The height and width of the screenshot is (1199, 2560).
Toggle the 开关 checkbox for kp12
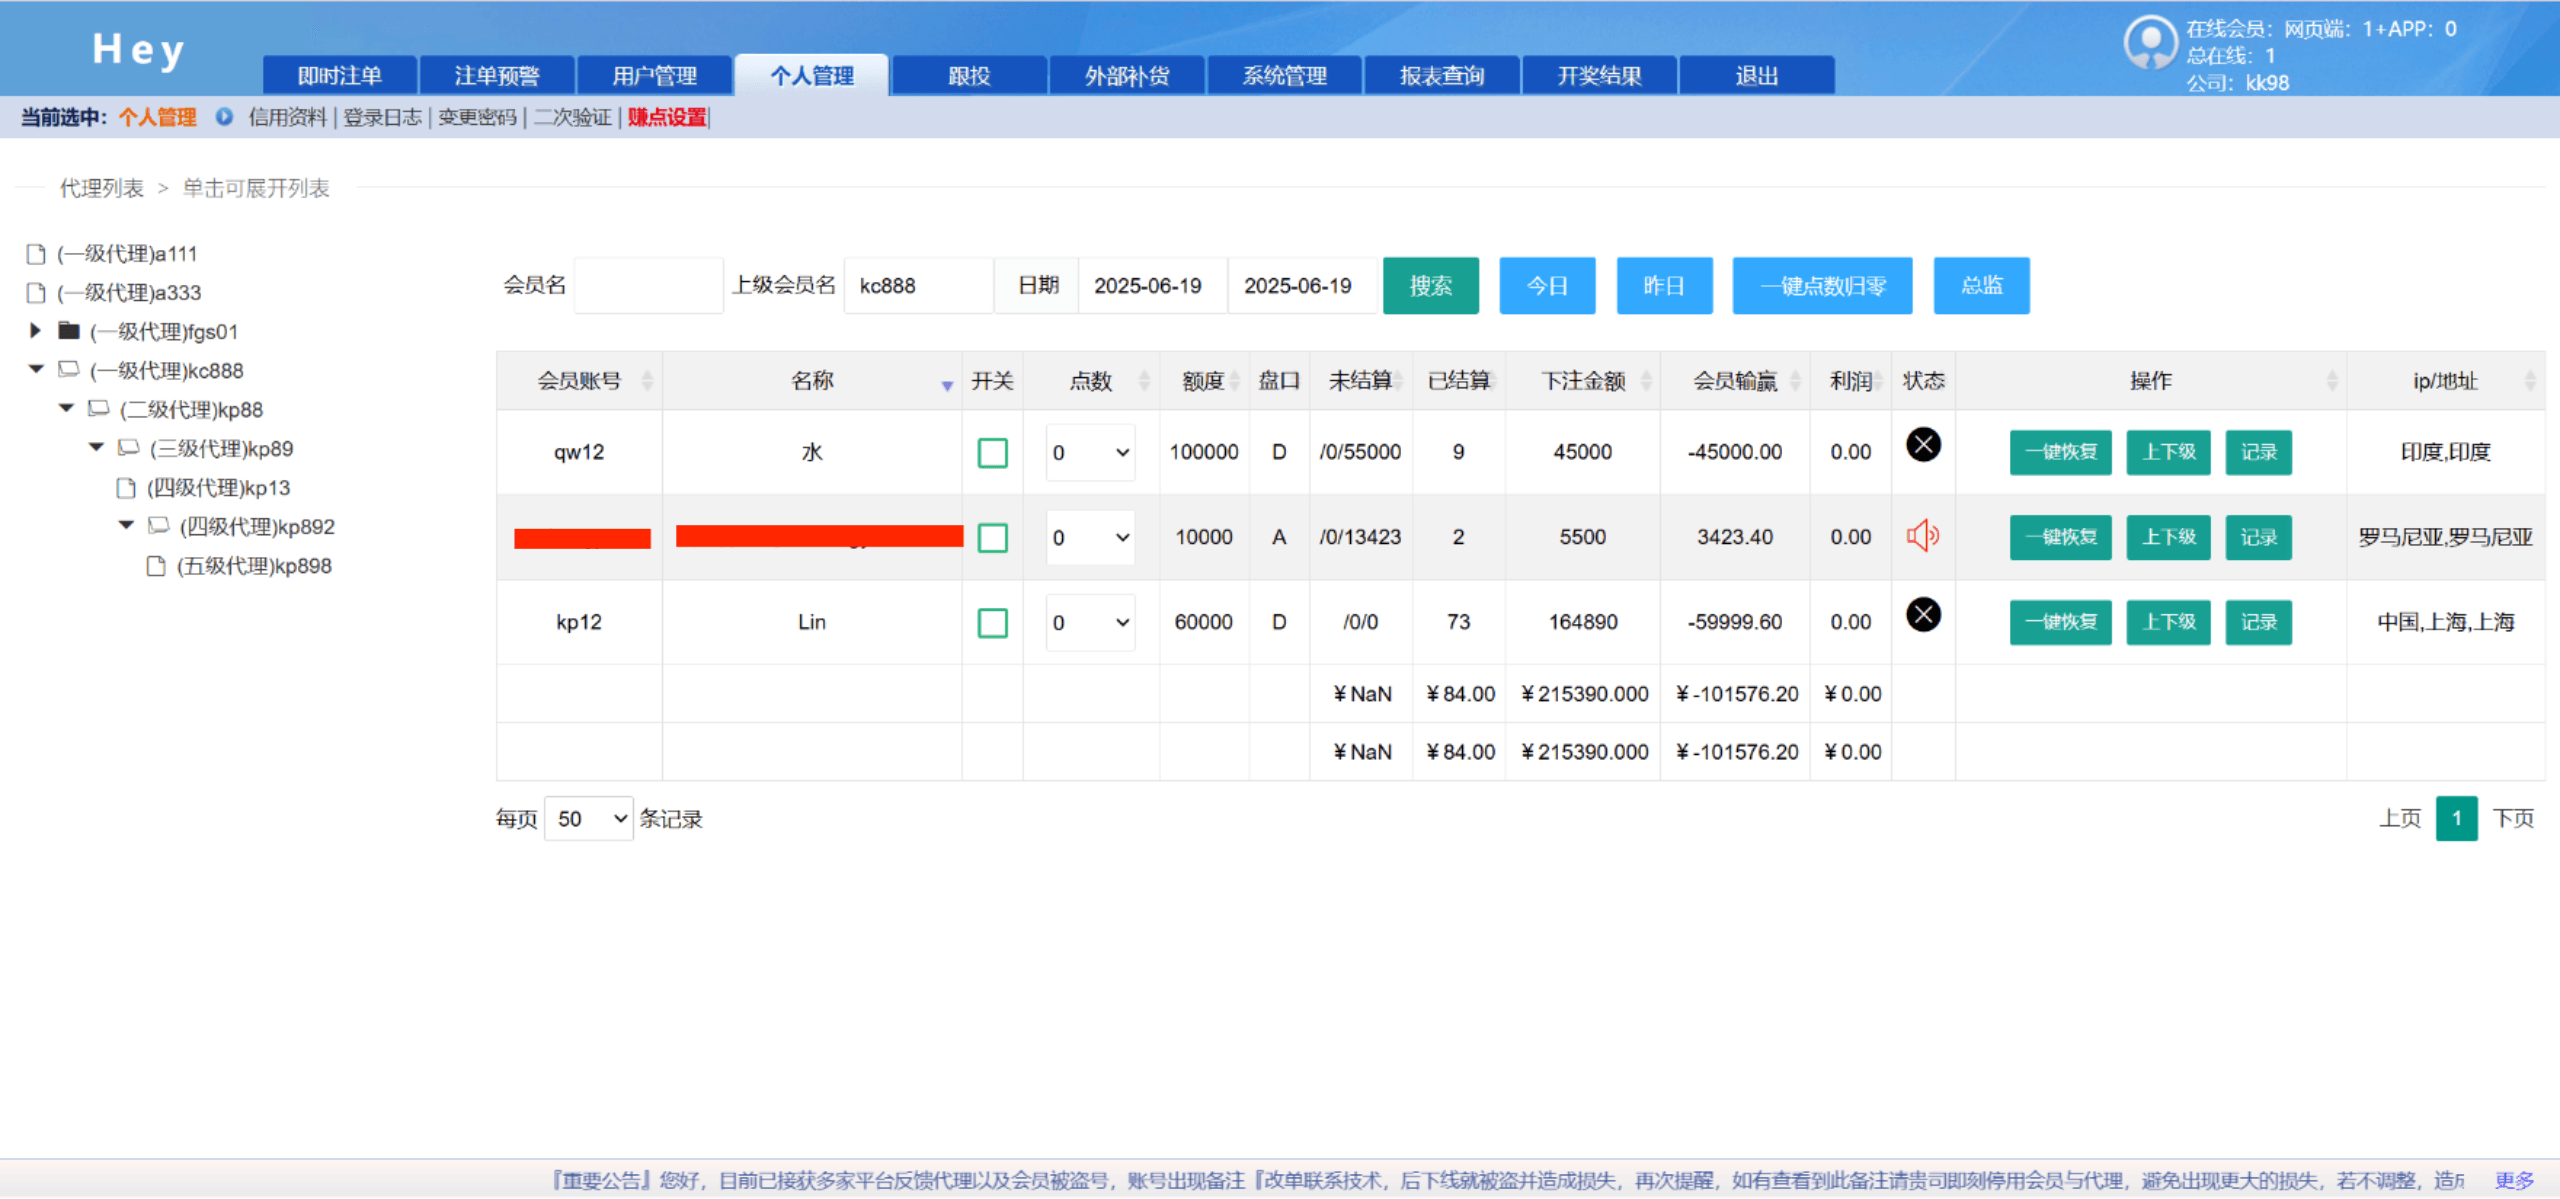(x=992, y=623)
